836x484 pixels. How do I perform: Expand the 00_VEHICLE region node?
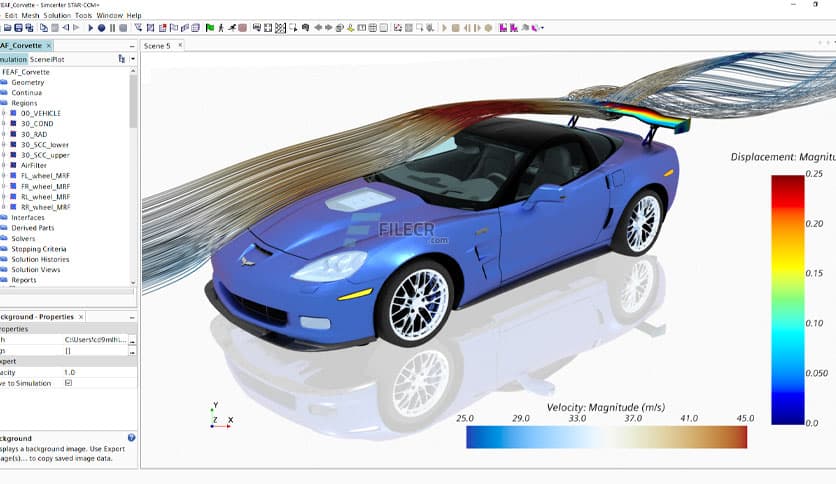tap(4, 113)
